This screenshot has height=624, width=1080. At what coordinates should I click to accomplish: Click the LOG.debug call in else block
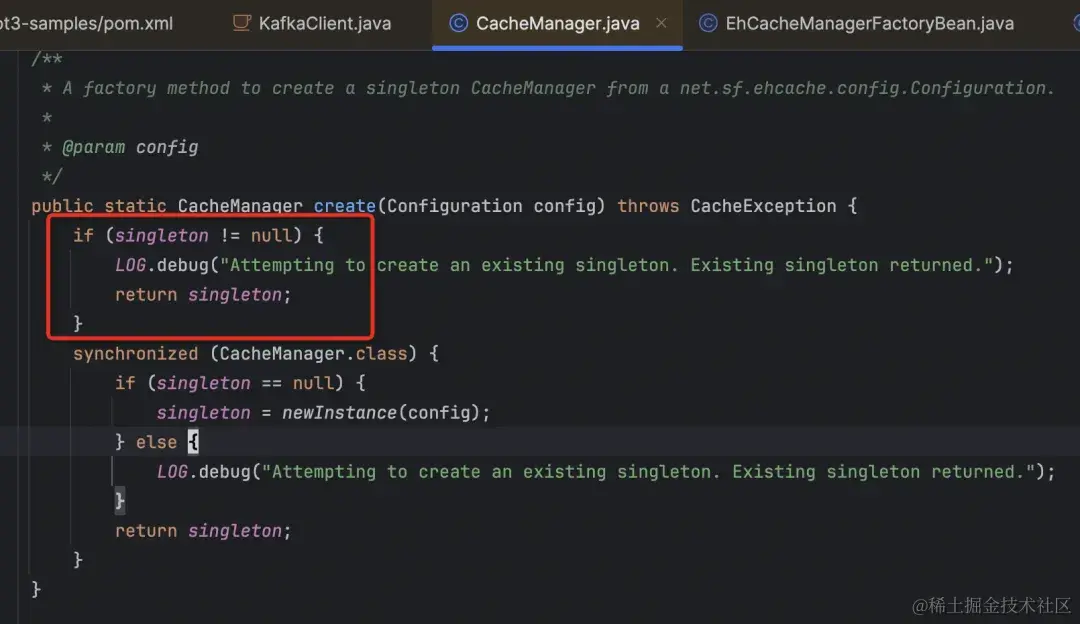pyautogui.click(x=605, y=472)
